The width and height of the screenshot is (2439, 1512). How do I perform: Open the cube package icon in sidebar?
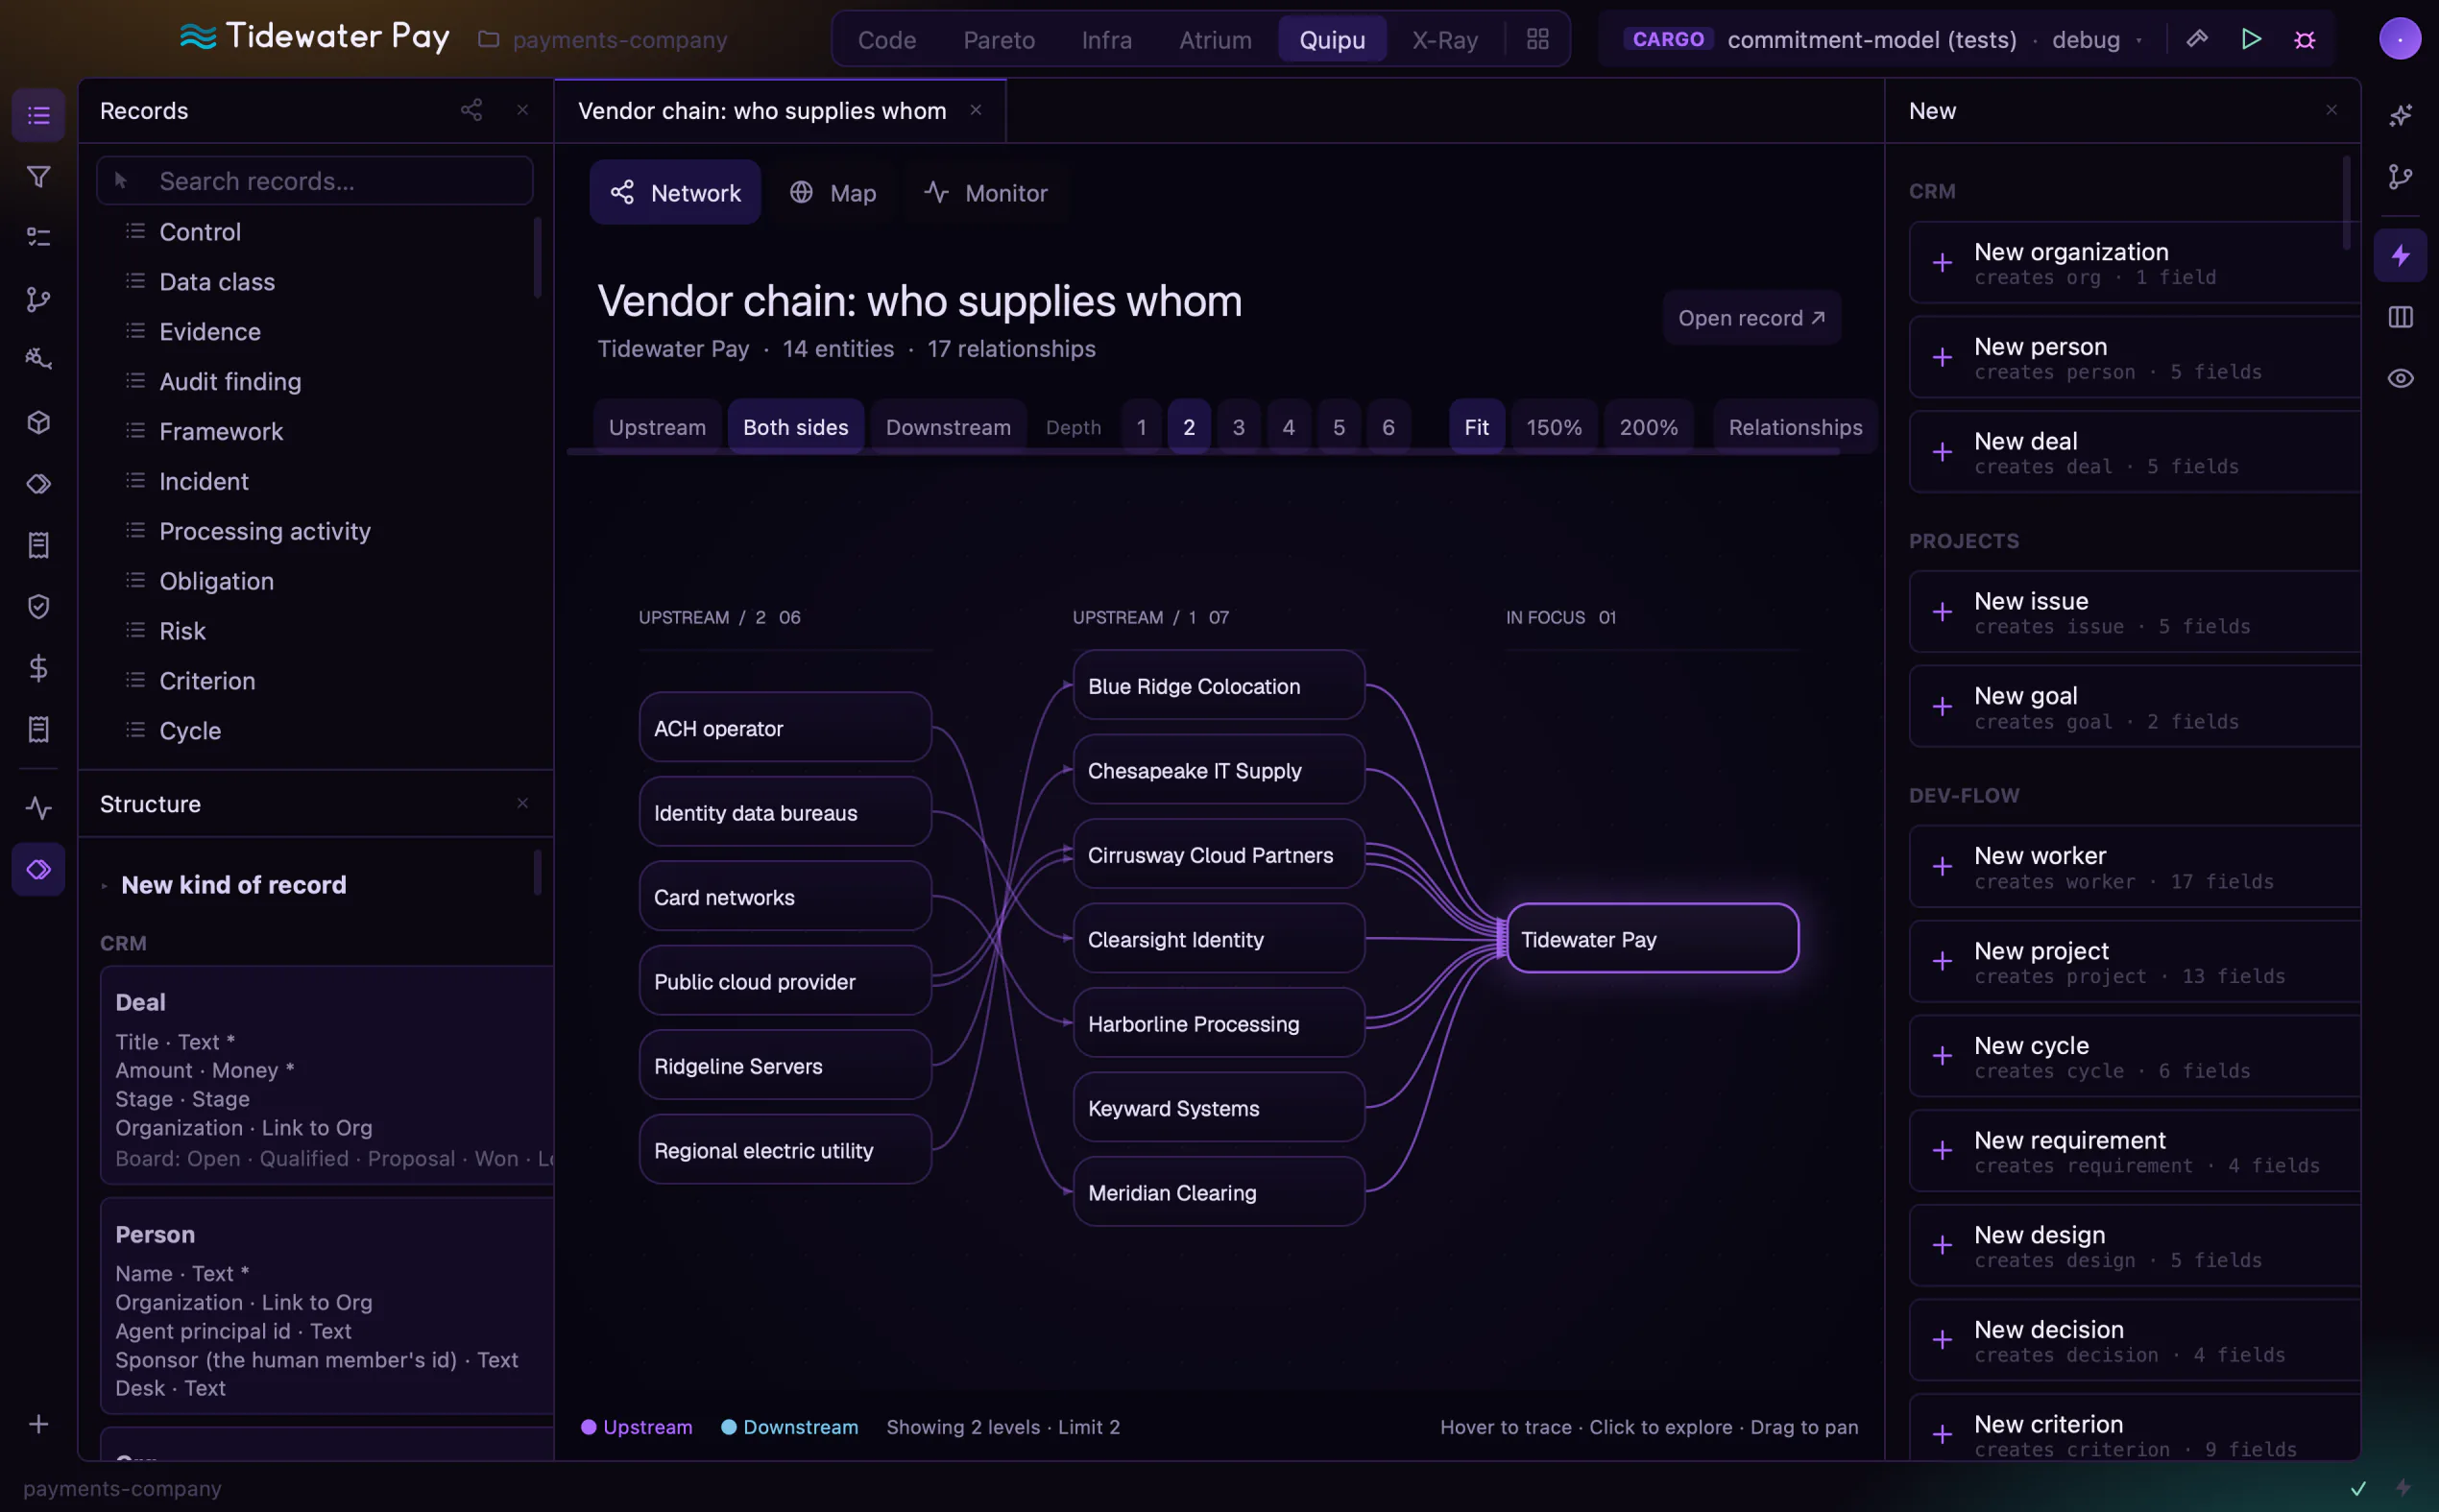pos(38,422)
